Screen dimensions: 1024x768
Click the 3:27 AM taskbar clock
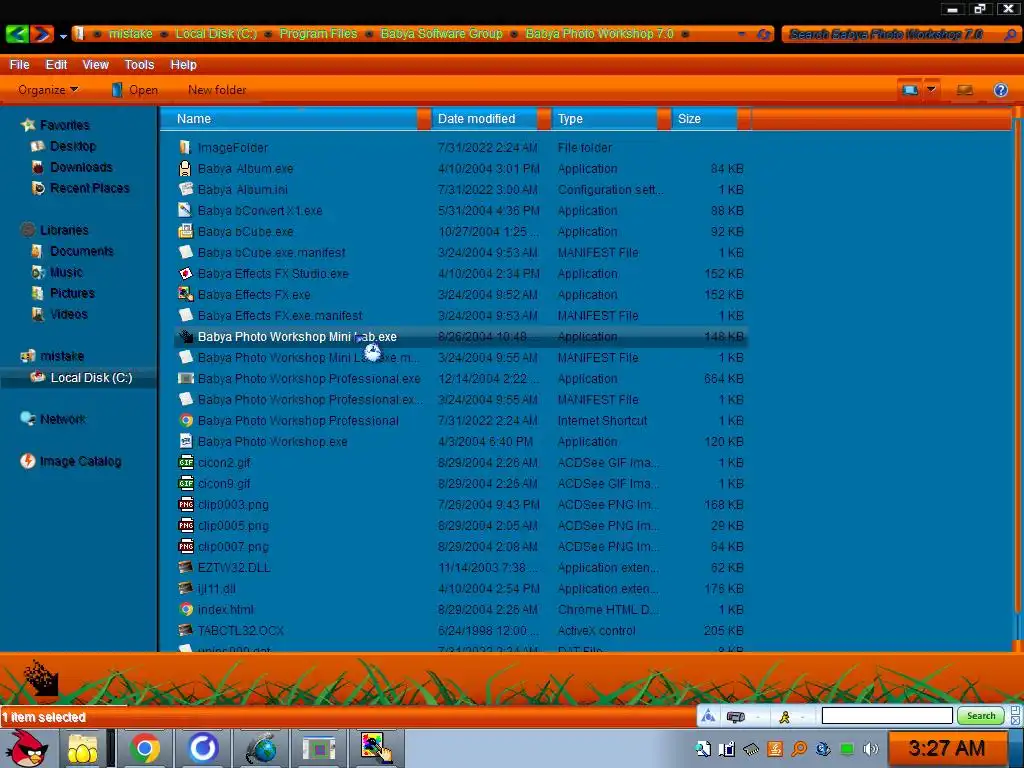click(946, 748)
